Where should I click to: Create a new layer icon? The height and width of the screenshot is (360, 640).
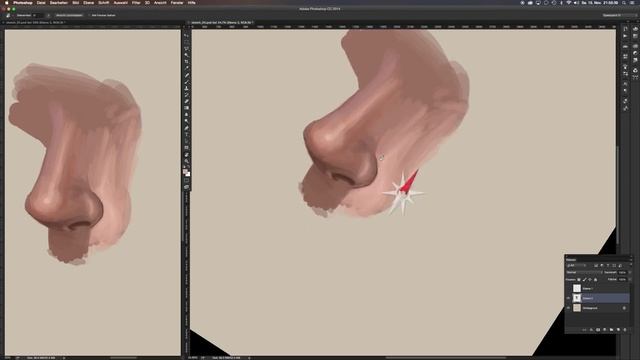point(618,329)
